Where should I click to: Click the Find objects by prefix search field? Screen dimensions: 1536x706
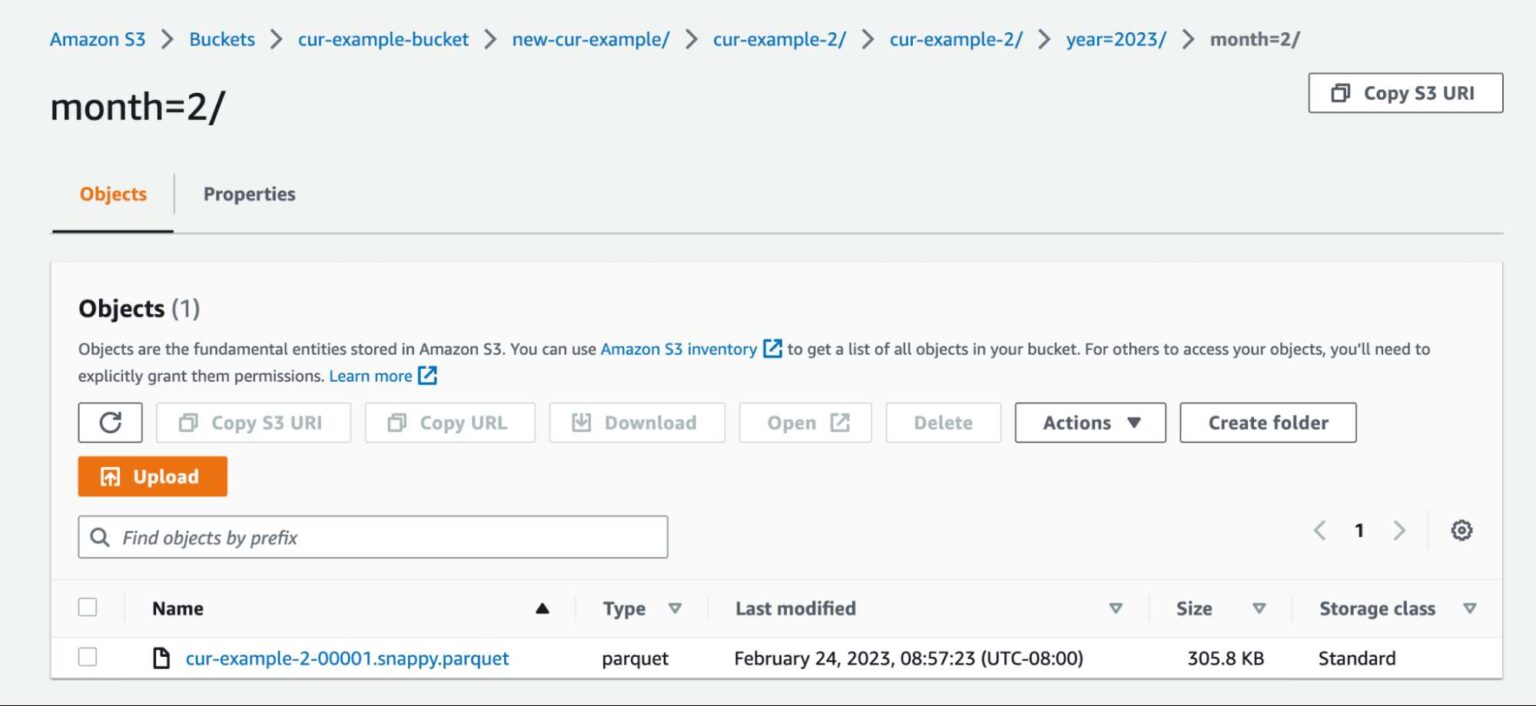pyautogui.click(x=372, y=537)
